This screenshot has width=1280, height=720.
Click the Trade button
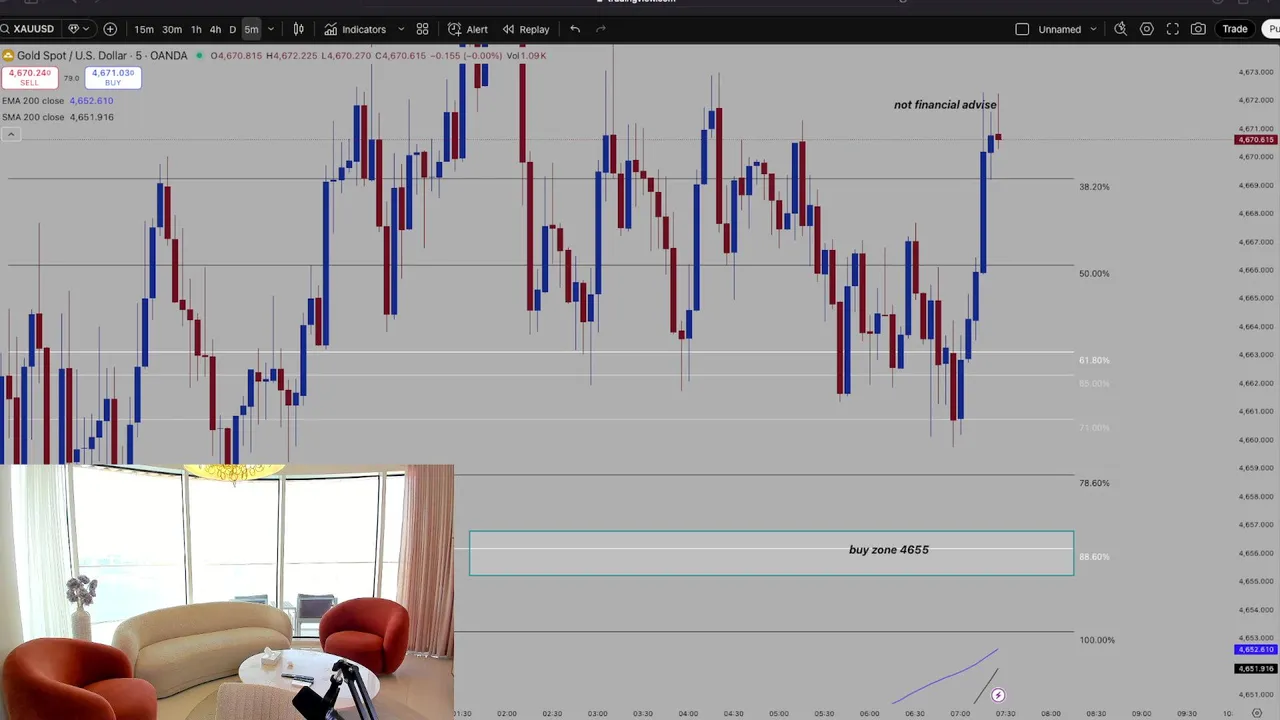click(1235, 29)
